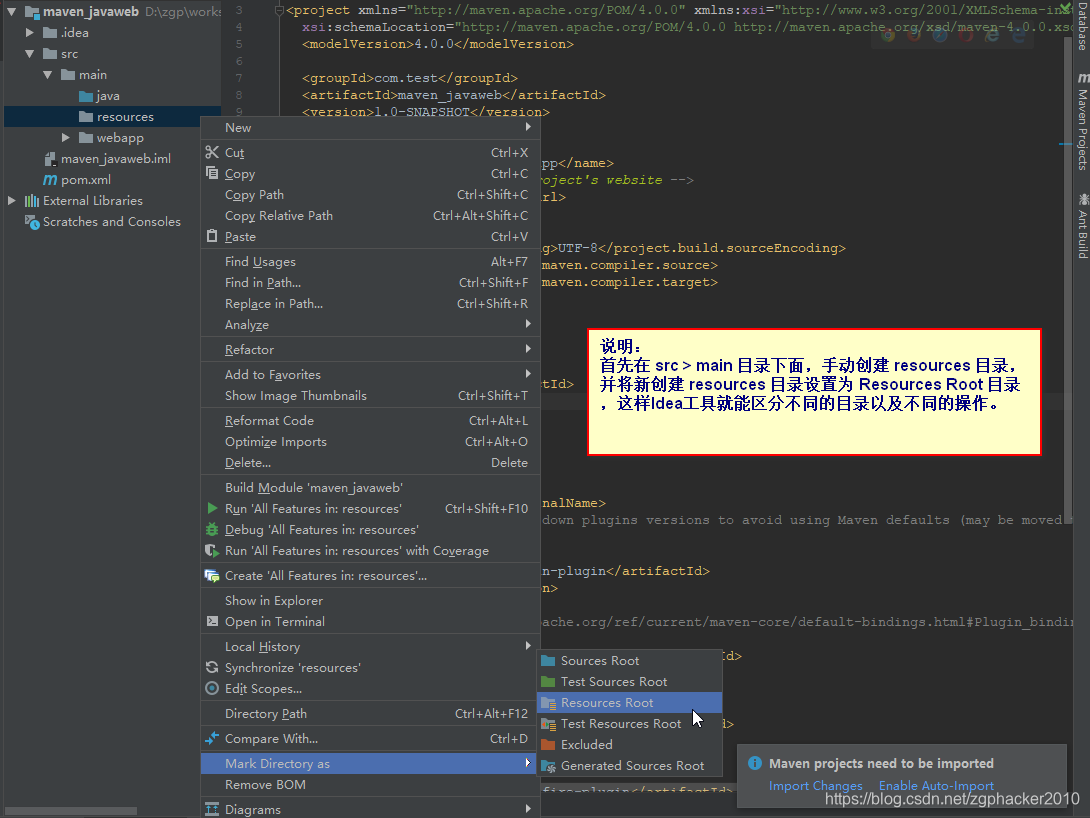Choose Reformat Code menu item

pyautogui.click(x=371, y=420)
